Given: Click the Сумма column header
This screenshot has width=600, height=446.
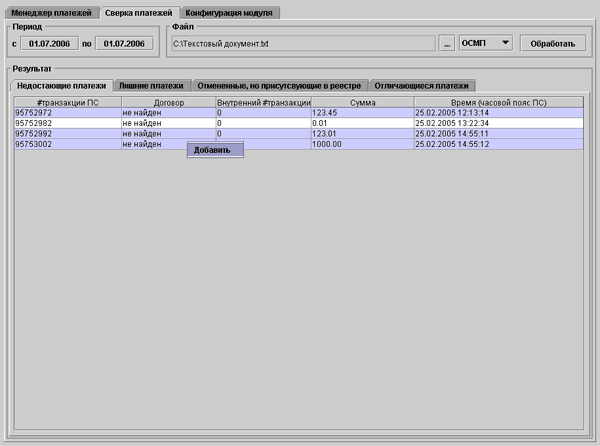Looking at the screenshot, I should point(363,102).
